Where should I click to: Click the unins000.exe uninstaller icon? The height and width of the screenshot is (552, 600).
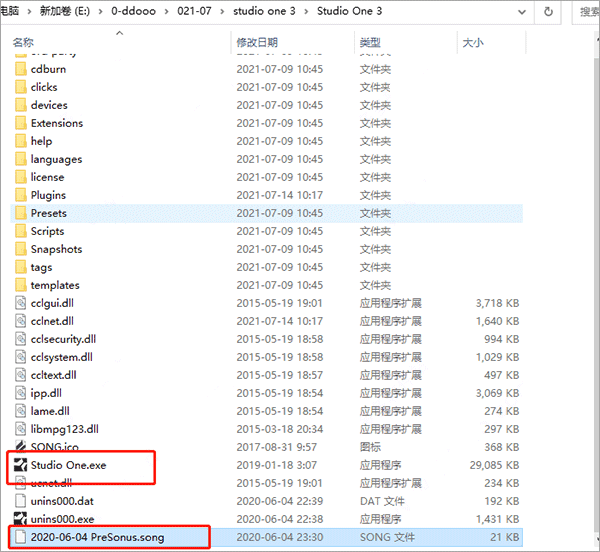click(20, 519)
